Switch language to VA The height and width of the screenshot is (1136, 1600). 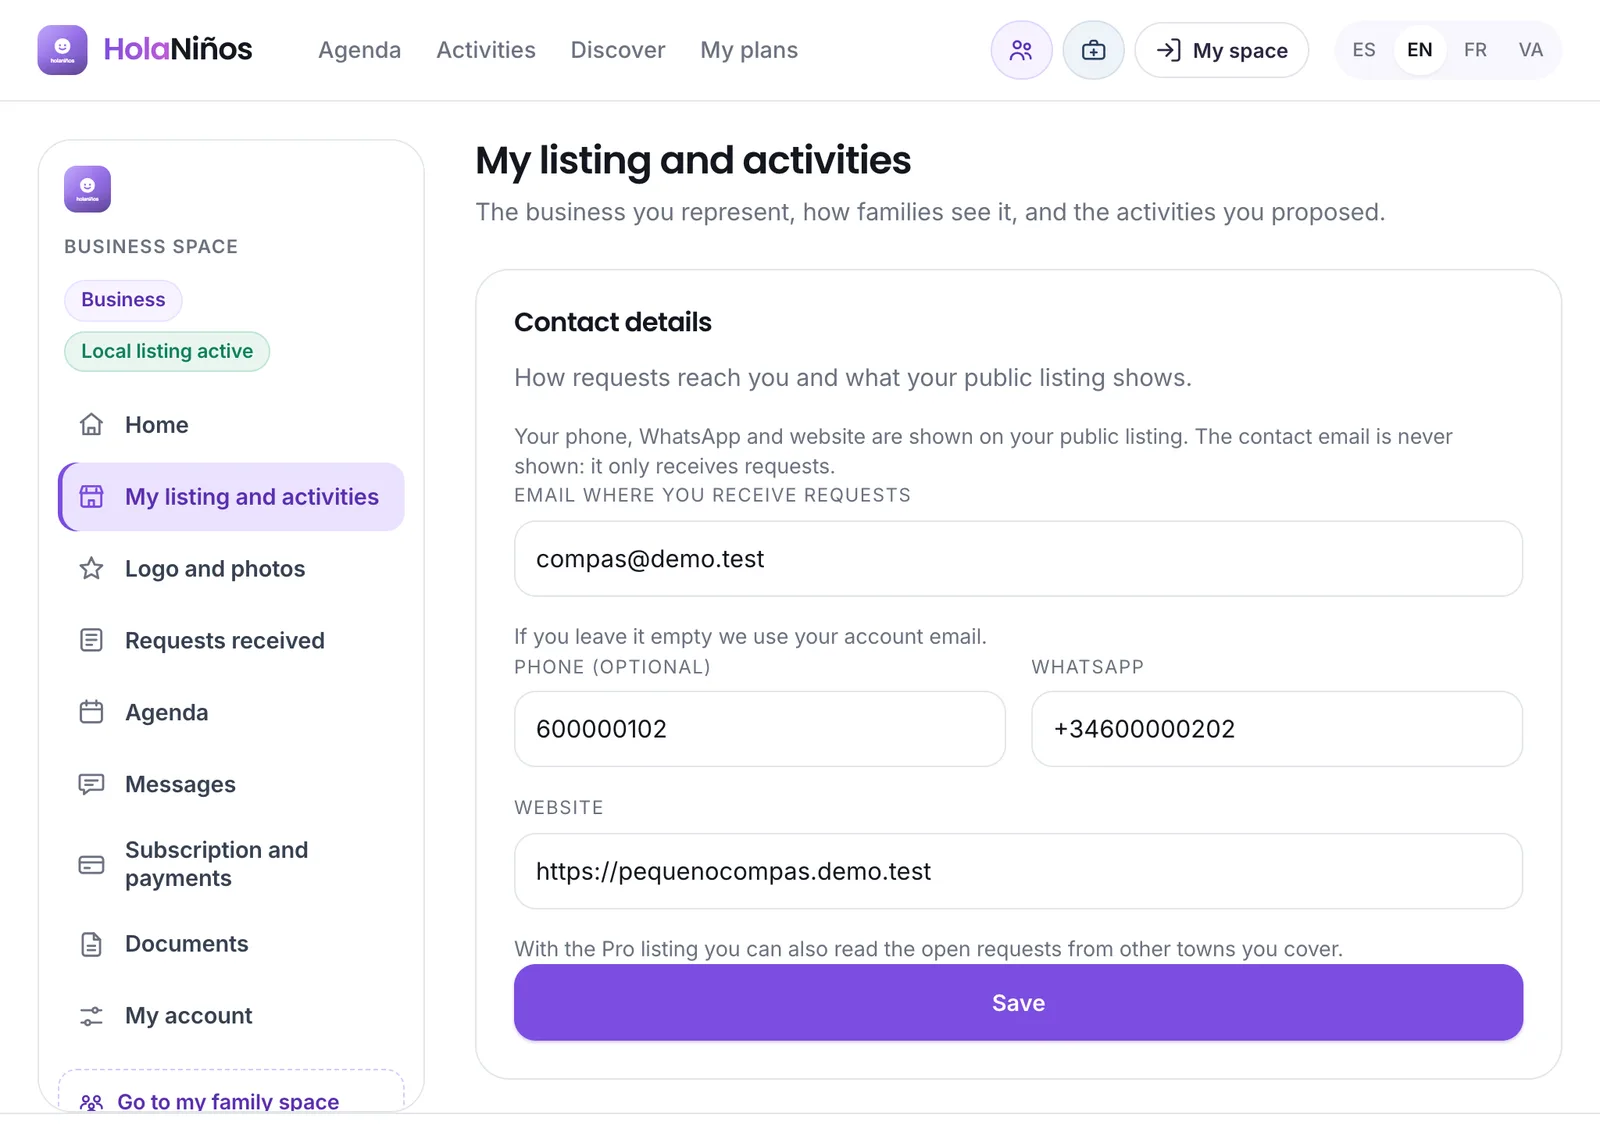click(x=1530, y=50)
